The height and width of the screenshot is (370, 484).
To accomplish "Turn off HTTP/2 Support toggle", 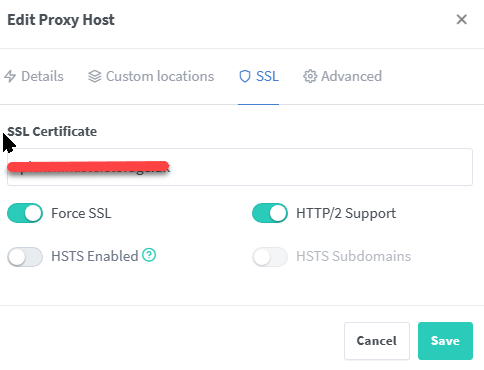I will (x=270, y=213).
